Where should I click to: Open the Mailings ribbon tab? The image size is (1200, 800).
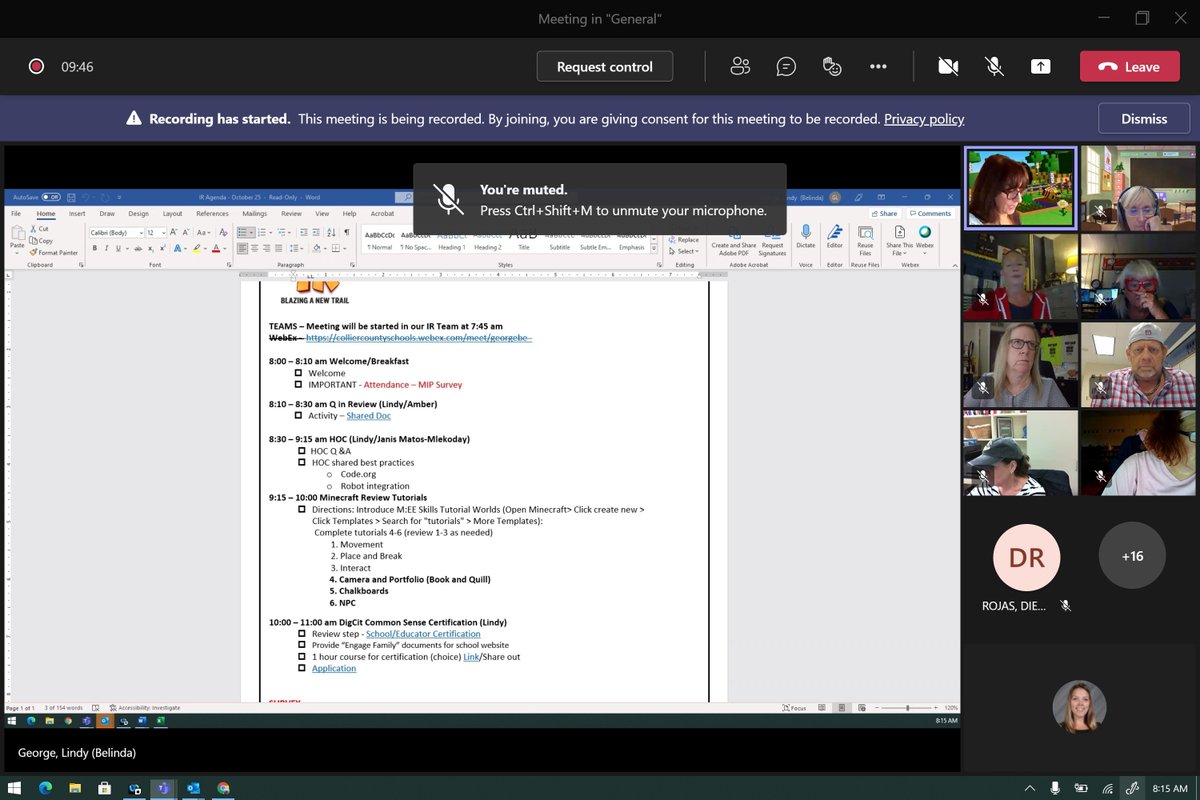tap(254, 213)
